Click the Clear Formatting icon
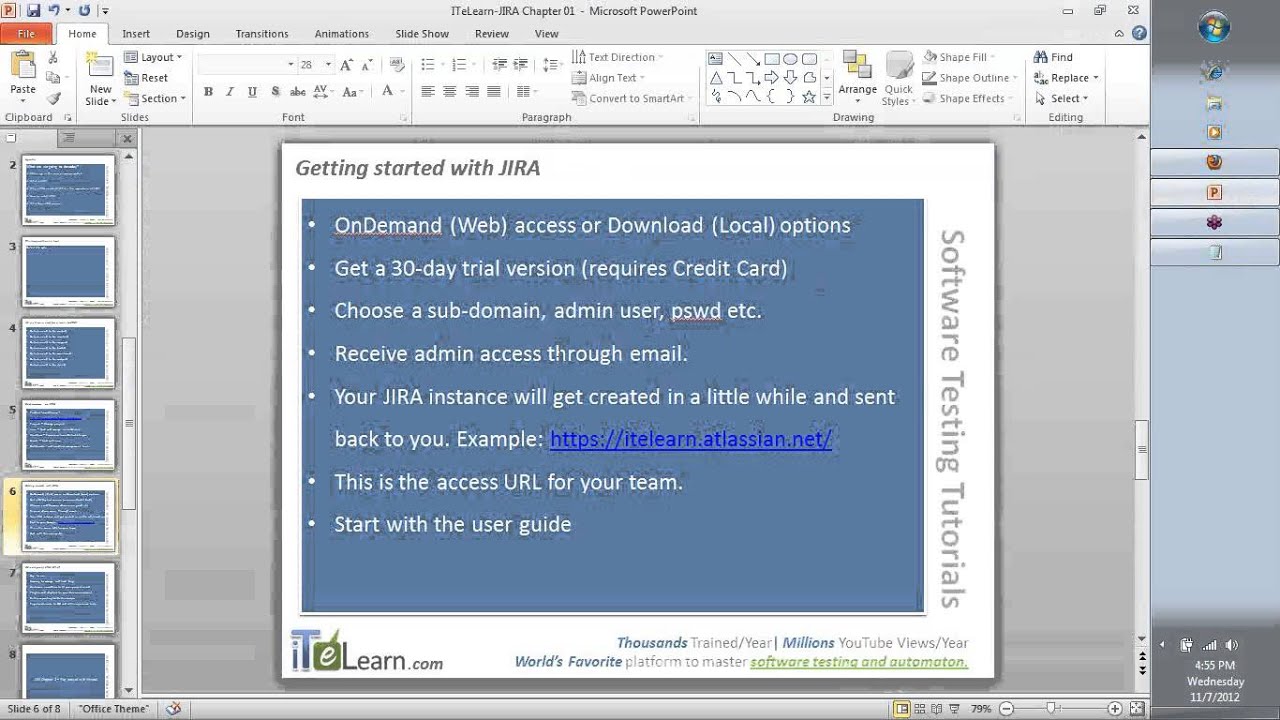This screenshot has height=720, width=1280. tap(397, 64)
